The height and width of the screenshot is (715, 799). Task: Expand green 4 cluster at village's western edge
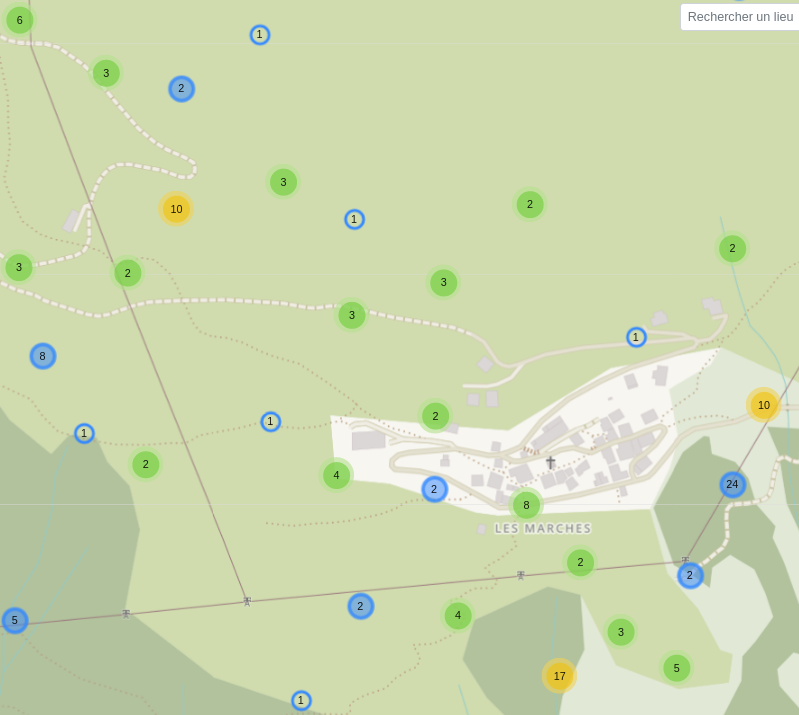tap(336, 475)
